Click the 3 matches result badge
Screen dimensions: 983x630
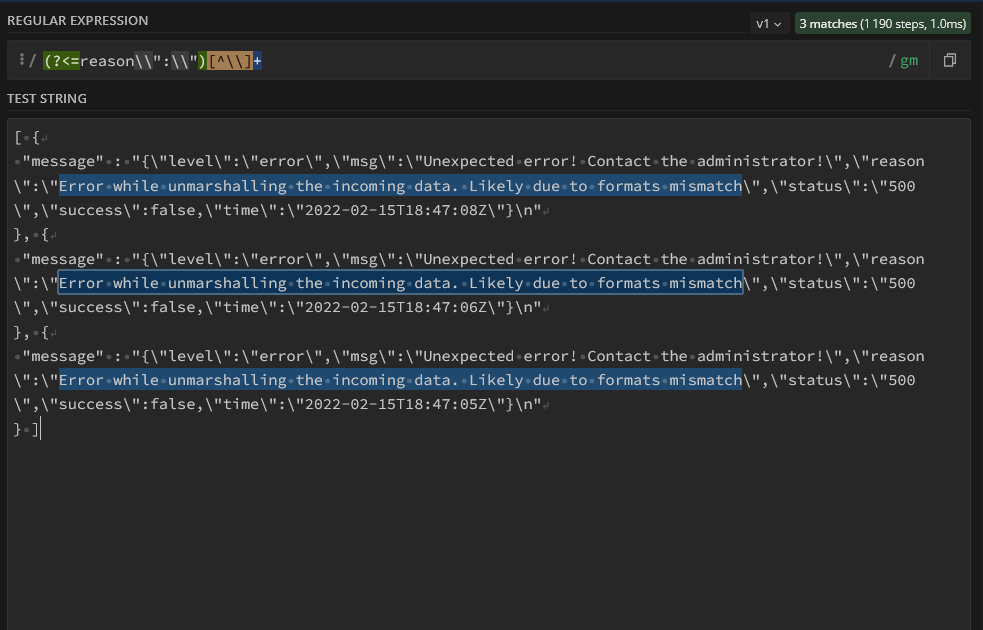(882, 24)
